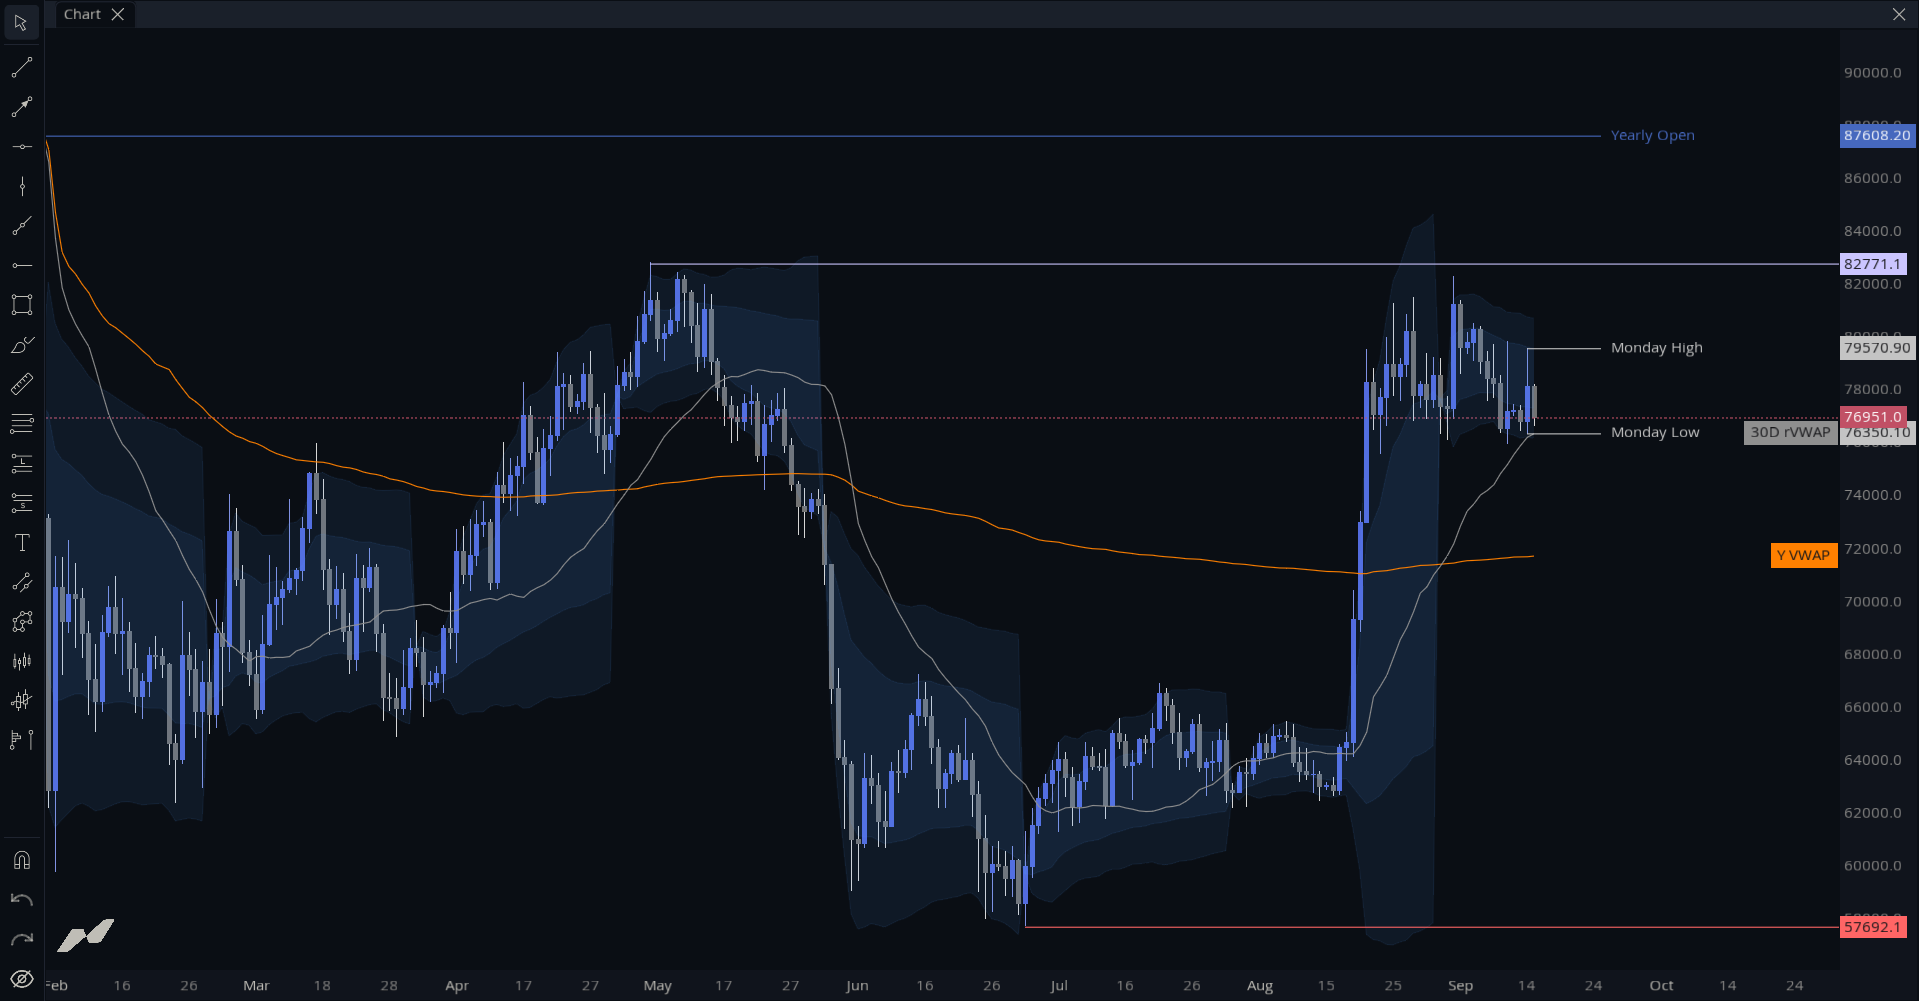Click the Sep label on time axis
This screenshot has width=1919, height=1001.
[1460, 985]
